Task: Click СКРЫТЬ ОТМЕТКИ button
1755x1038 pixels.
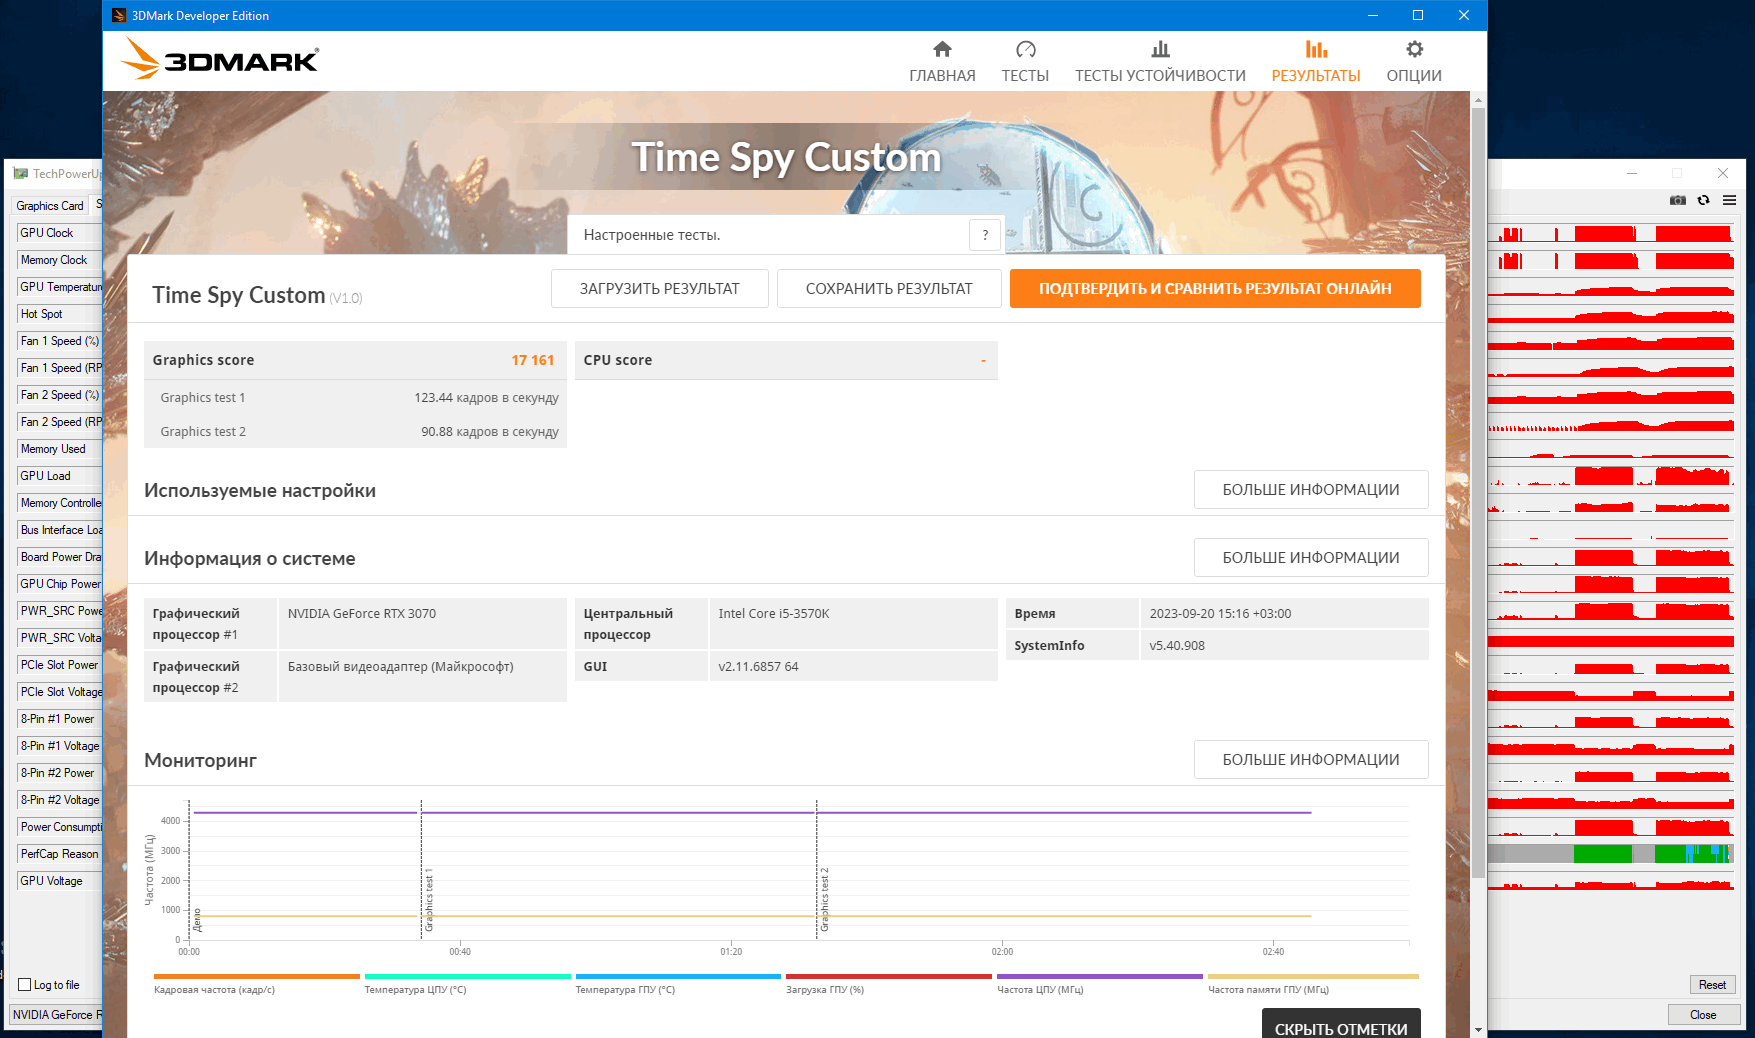Action: 1341,1024
